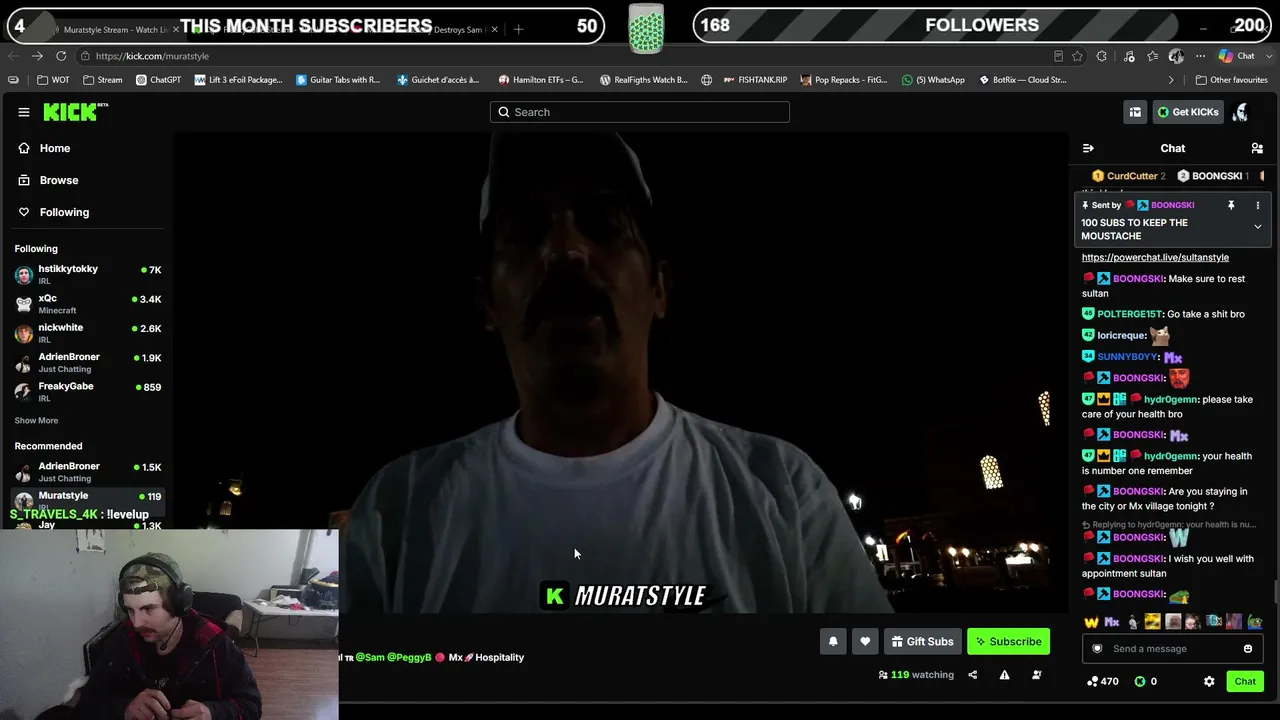The image size is (1280, 720).
Task: Click the shield icon in chat input
Action: (x=1097, y=649)
